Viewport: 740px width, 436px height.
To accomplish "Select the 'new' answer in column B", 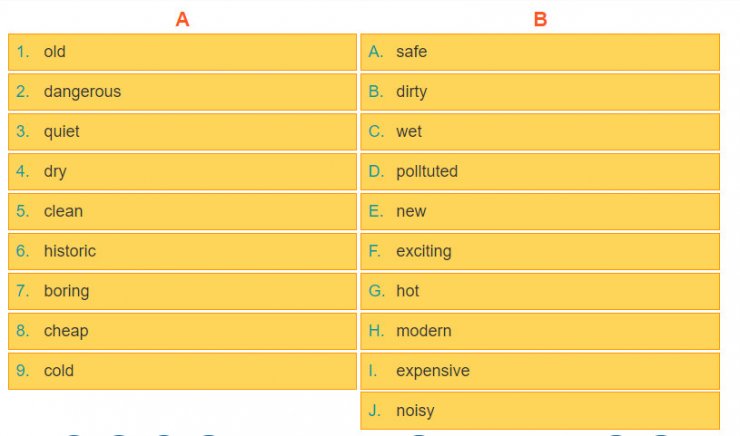I will point(540,211).
